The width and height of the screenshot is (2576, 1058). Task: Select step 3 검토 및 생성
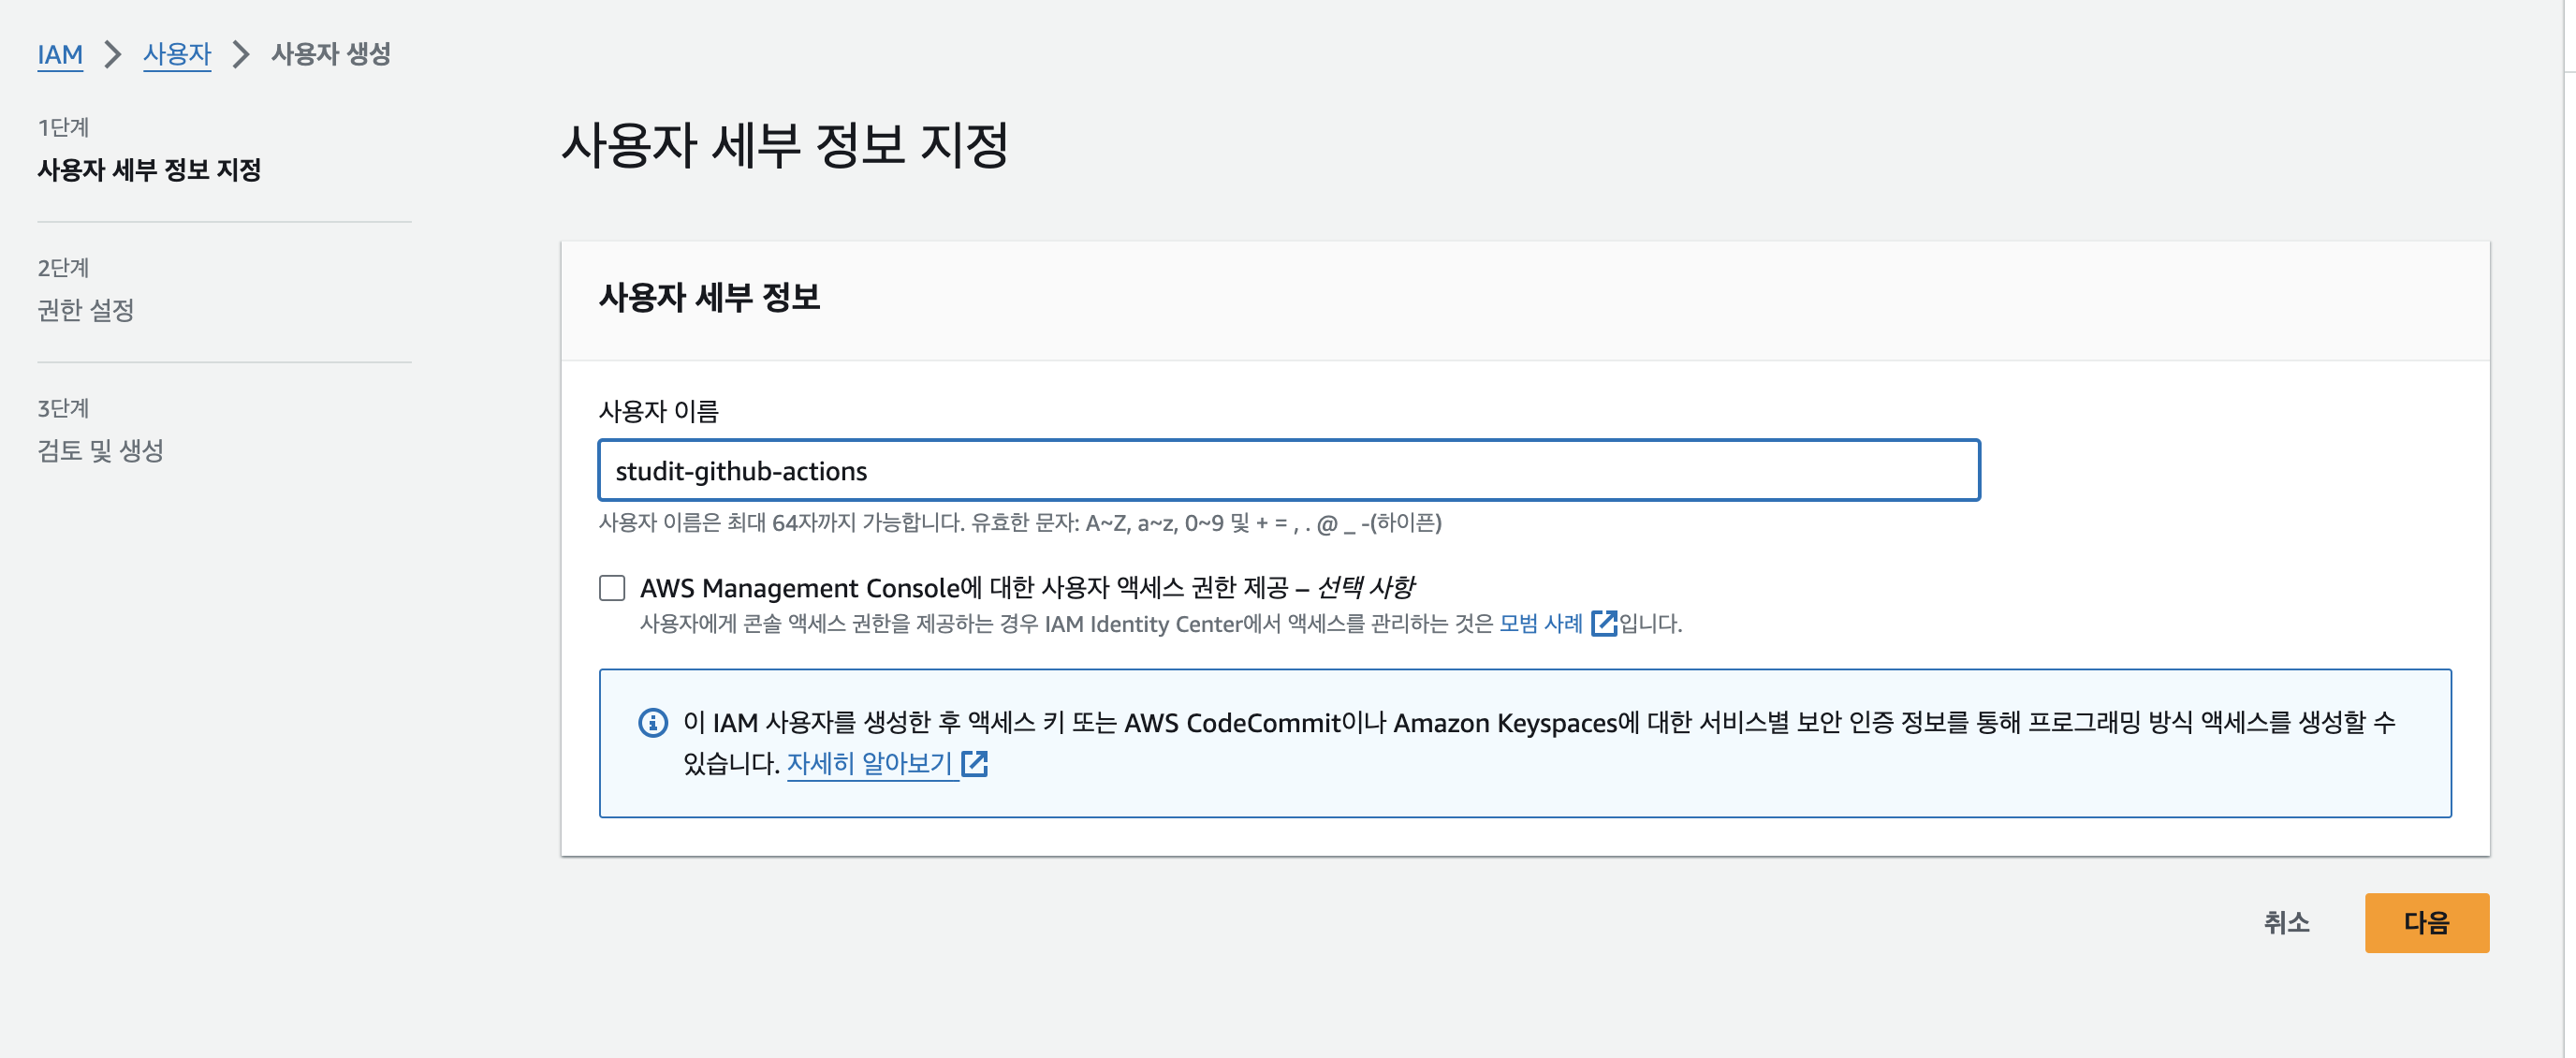(x=100, y=451)
